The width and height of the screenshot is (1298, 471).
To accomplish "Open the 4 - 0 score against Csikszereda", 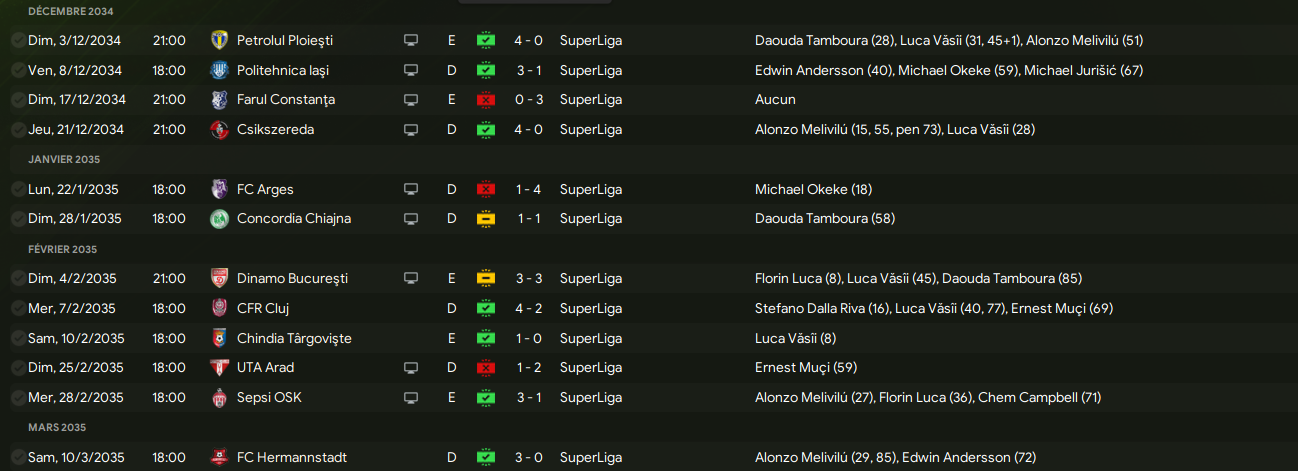I will (530, 130).
